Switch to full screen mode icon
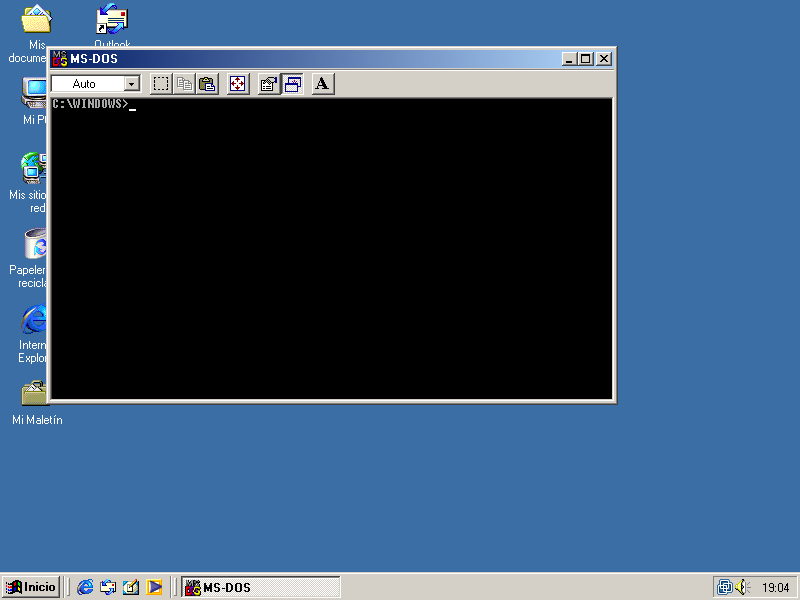 [237, 84]
